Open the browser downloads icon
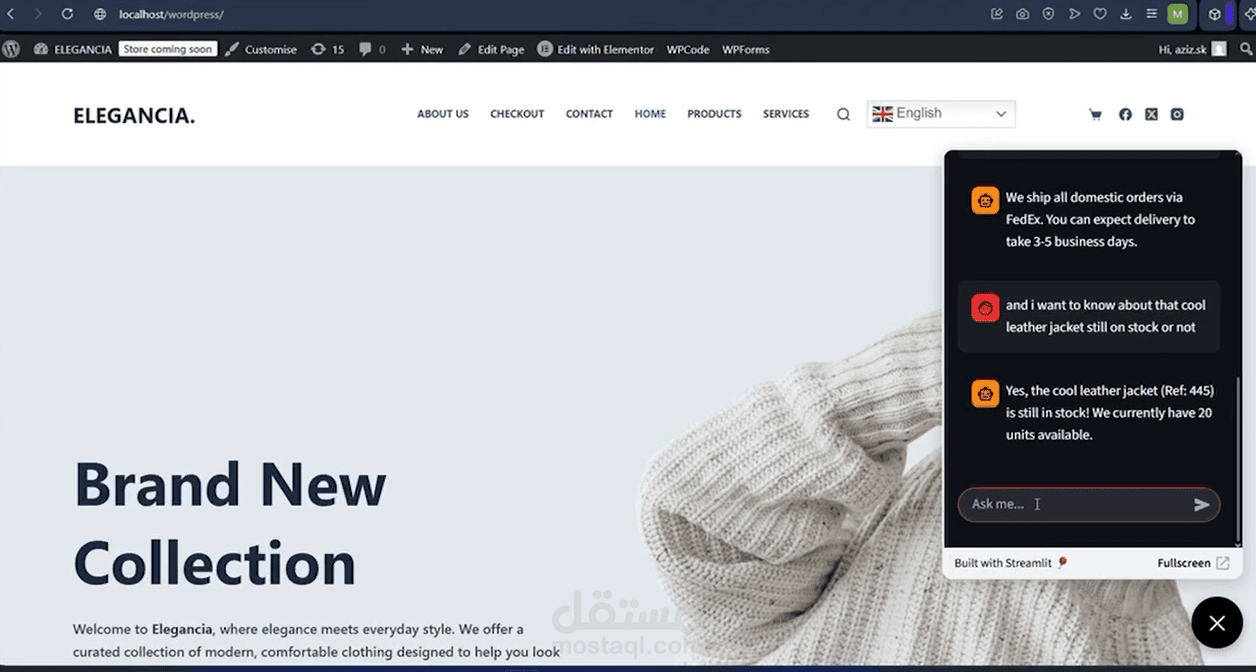1256x672 pixels. (1126, 14)
